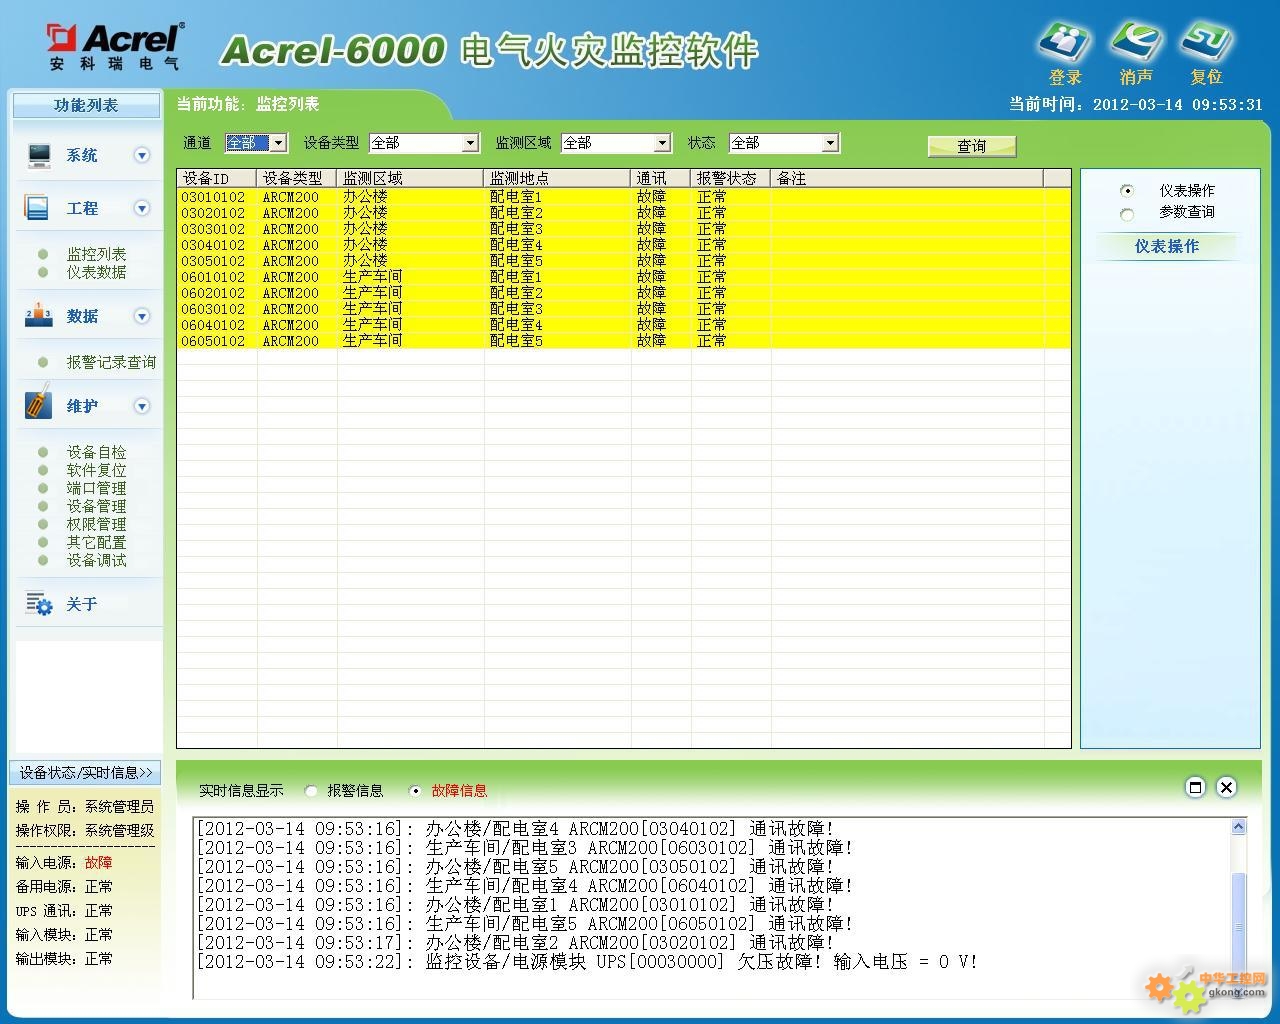Click the 消声 mute sound icon
This screenshot has width=1280, height=1024.
tap(1136, 43)
